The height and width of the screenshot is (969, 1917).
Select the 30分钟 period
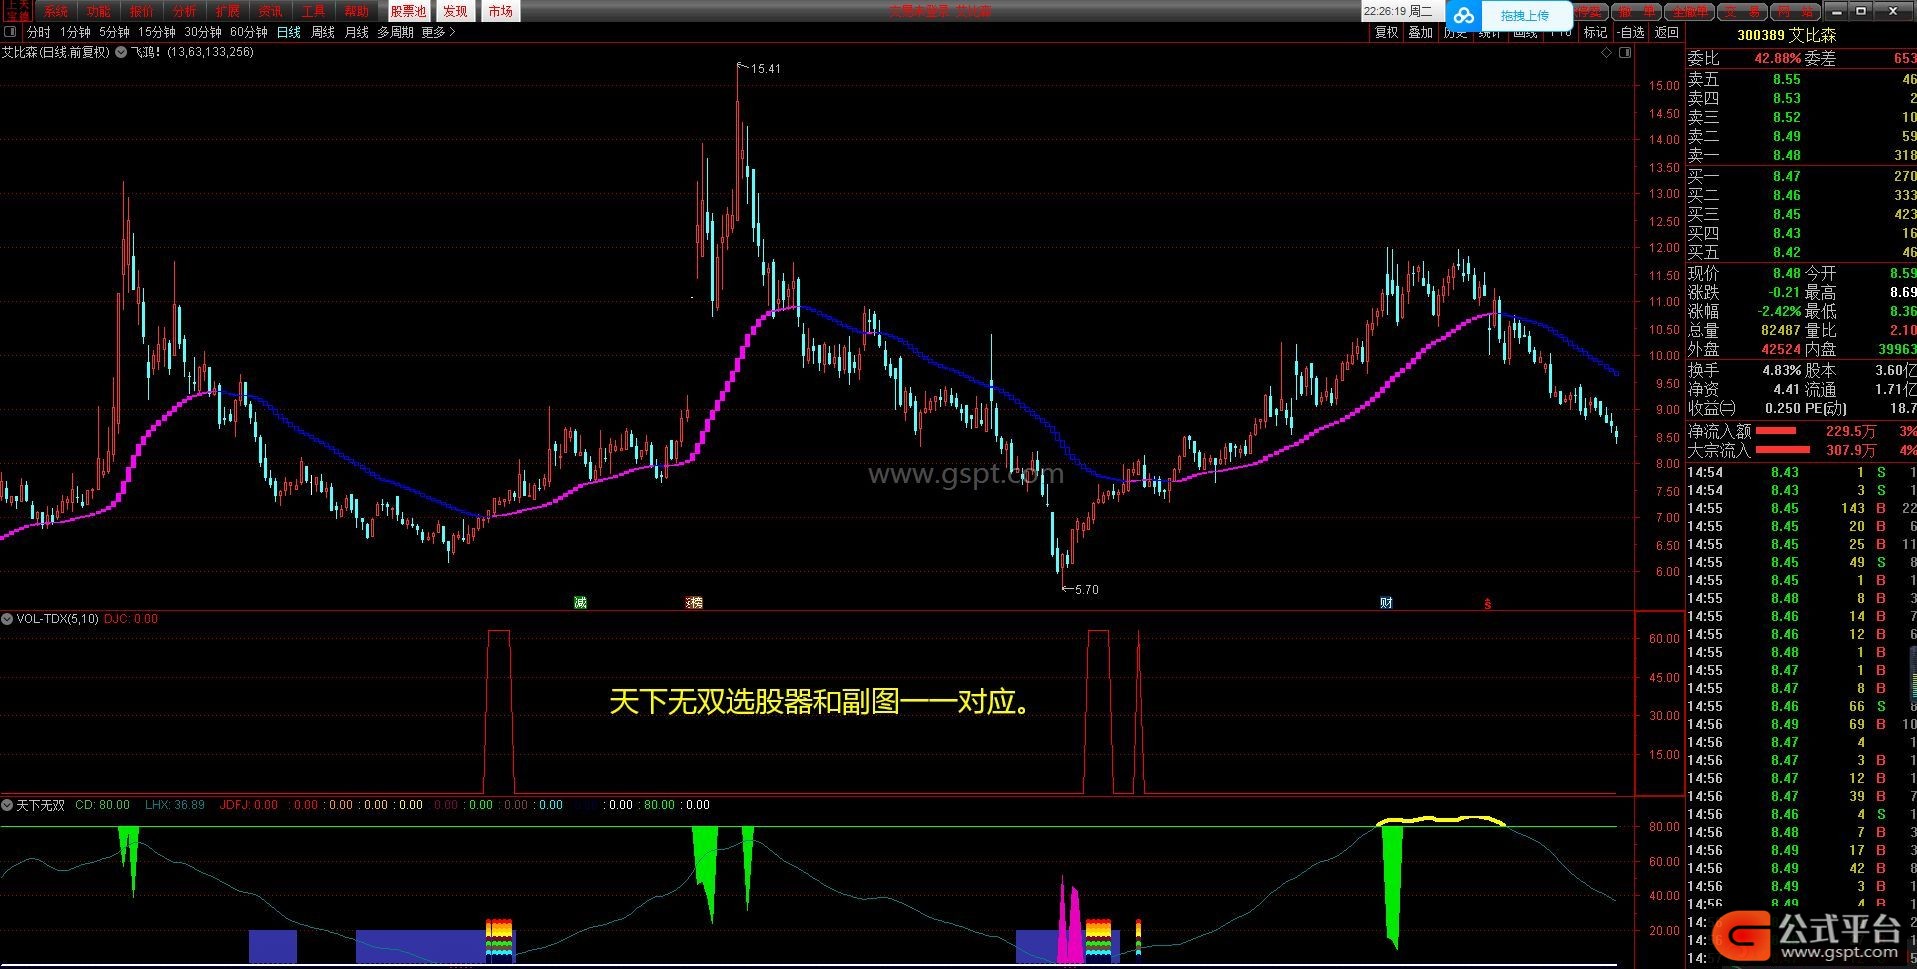click(203, 32)
